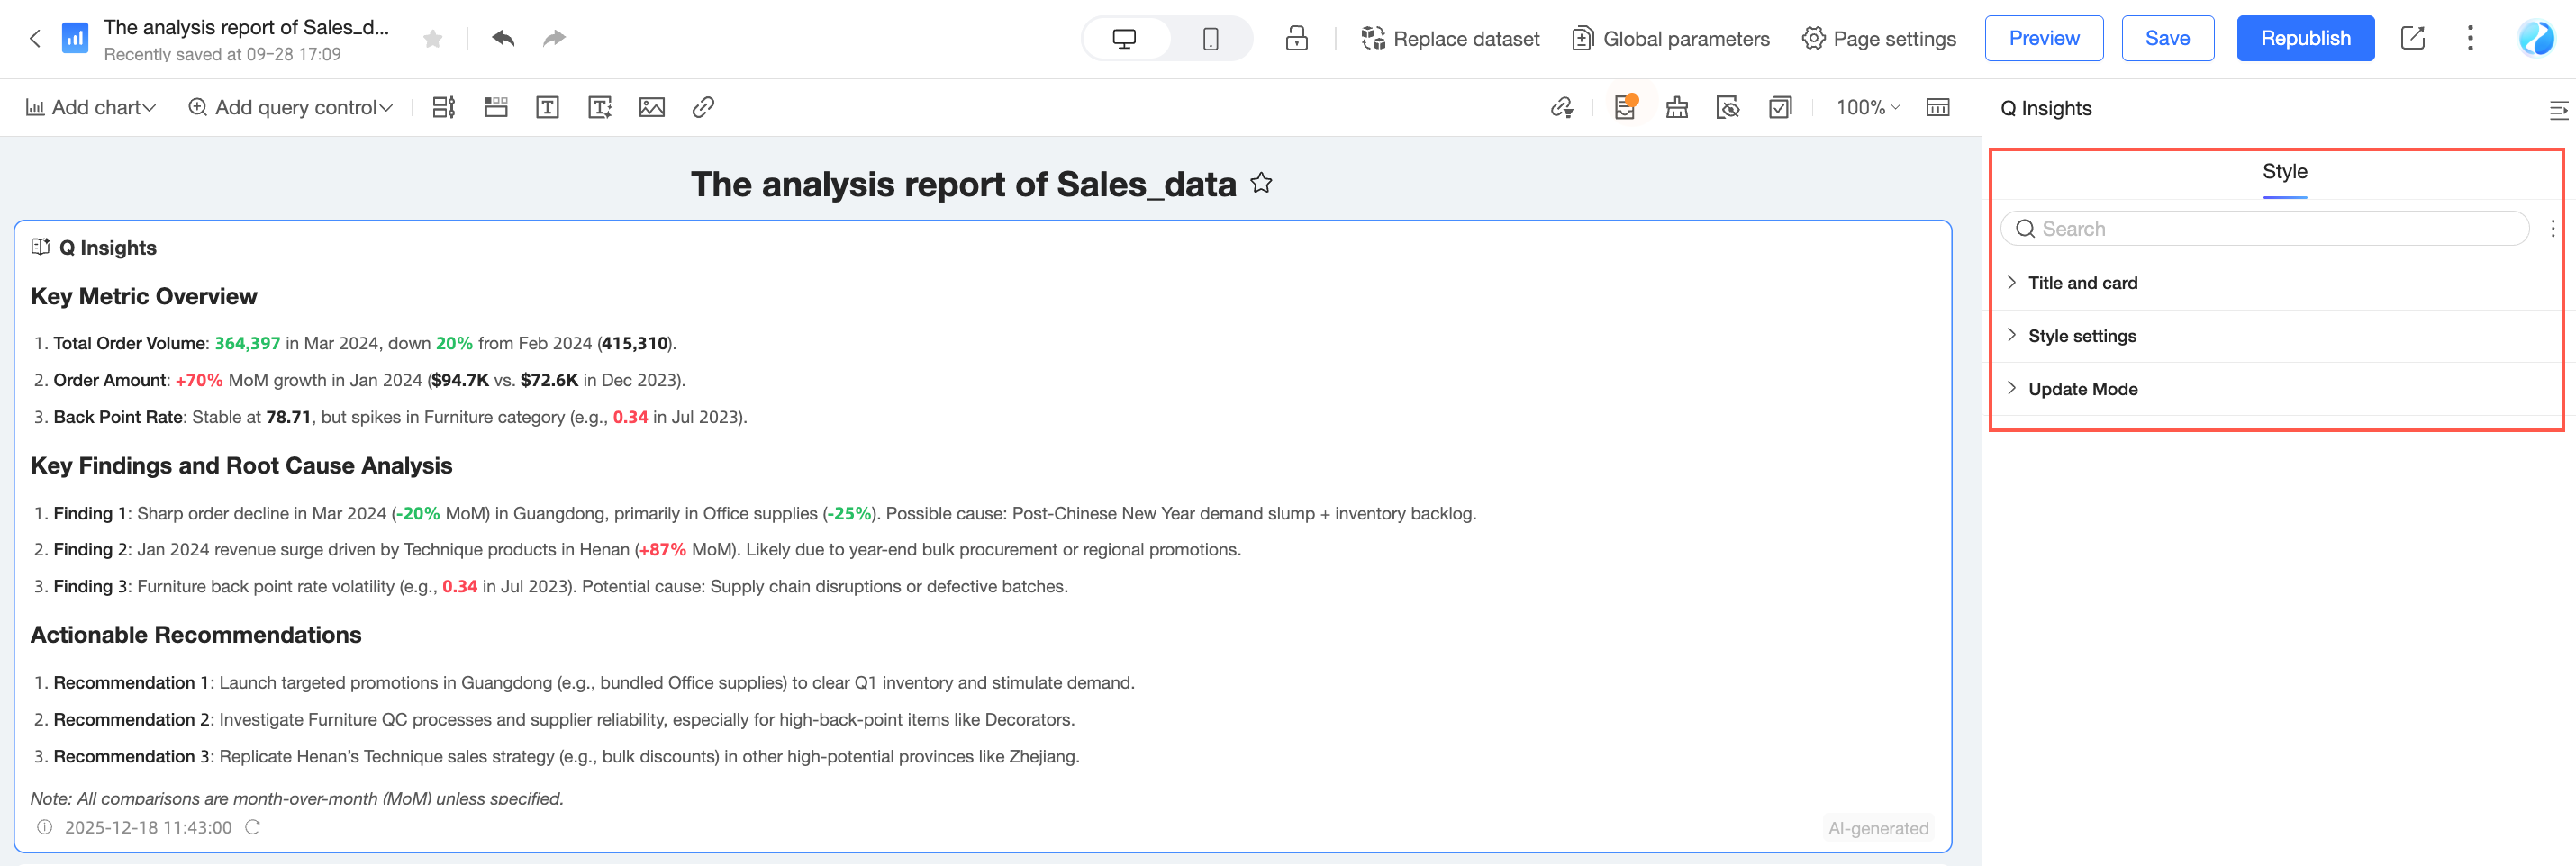The height and width of the screenshot is (866, 2576).
Task: Switch to mobile layout view
Action: pos(1210,38)
